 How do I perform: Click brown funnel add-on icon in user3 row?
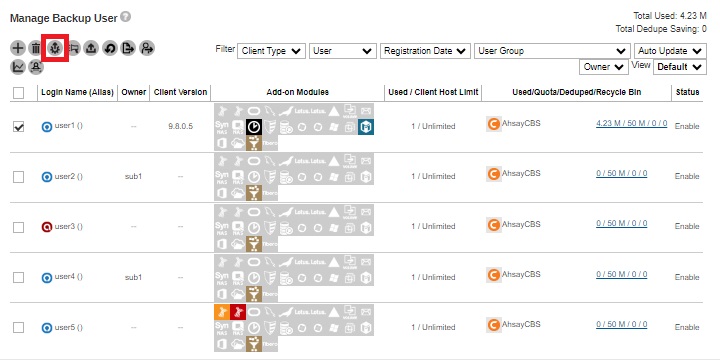point(254,243)
